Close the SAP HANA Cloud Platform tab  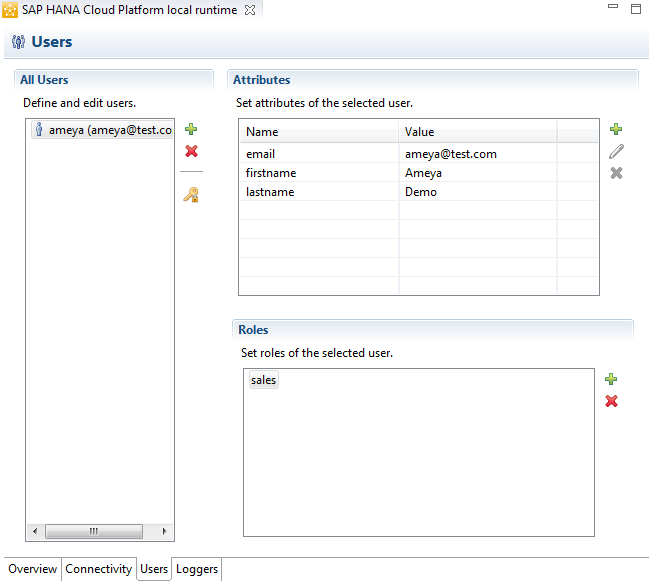point(250,10)
